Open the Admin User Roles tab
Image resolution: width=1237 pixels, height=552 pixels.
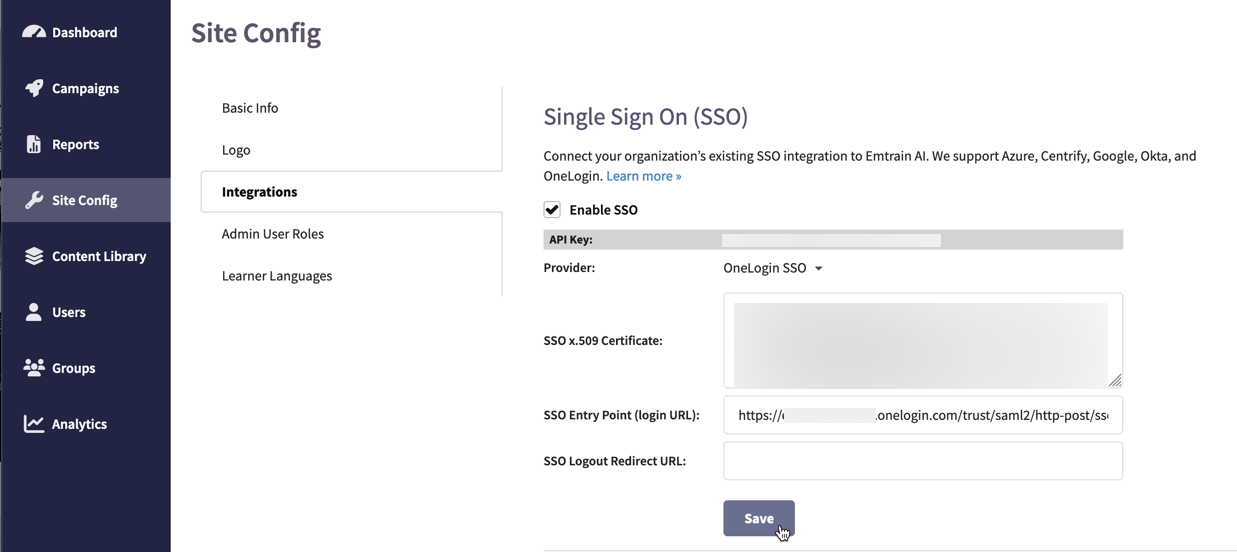click(x=272, y=234)
